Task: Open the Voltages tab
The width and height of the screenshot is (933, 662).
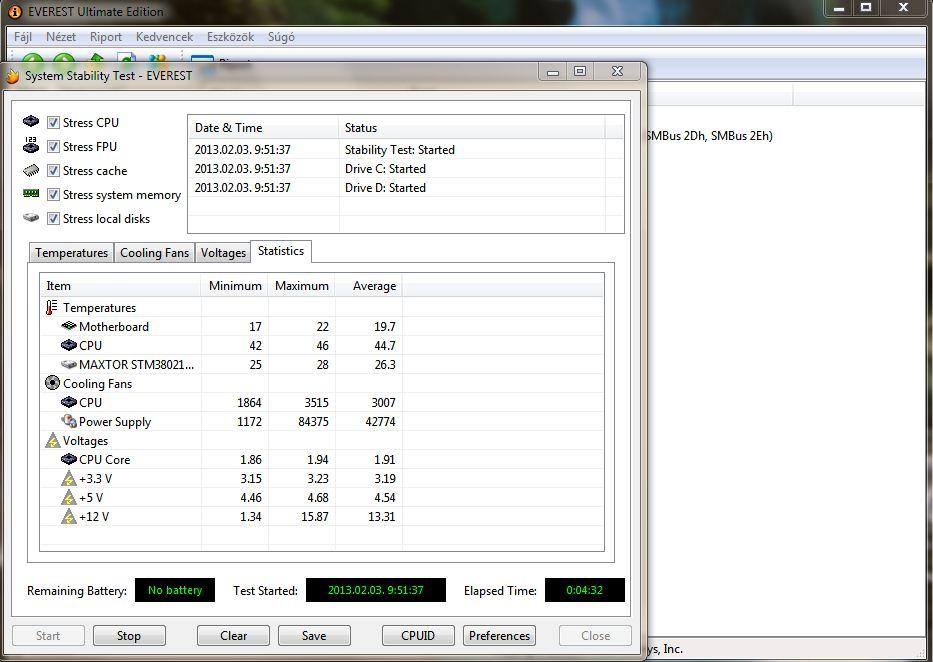Action: click(223, 253)
